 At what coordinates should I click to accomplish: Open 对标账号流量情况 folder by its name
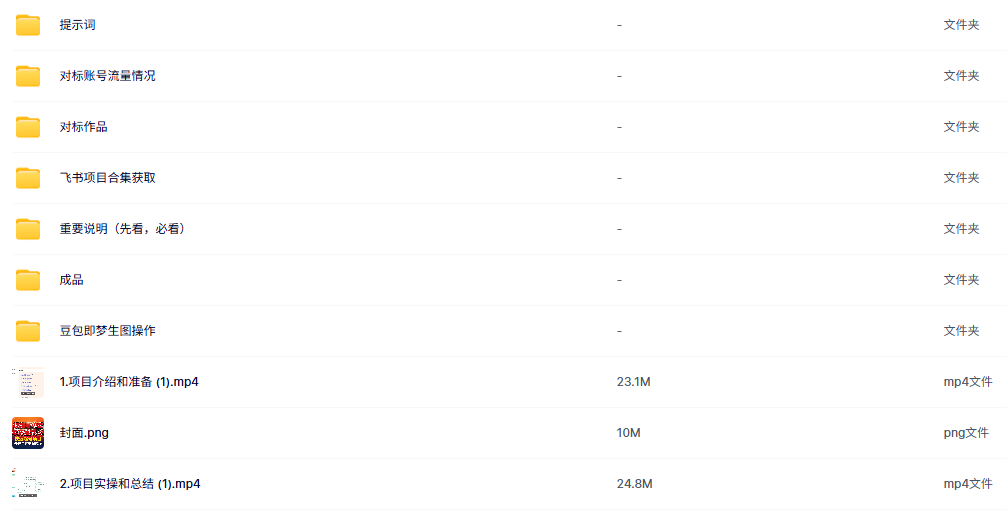(x=107, y=76)
